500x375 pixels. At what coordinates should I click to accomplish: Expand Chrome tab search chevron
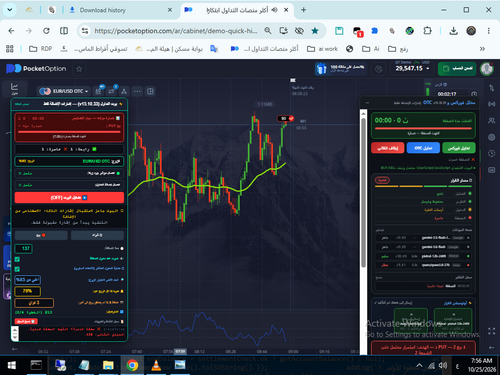tap(10, 10)
